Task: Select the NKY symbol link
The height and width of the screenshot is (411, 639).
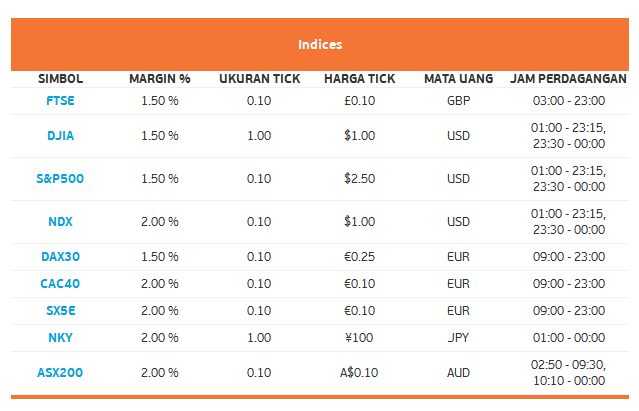Action: [60, 338]
